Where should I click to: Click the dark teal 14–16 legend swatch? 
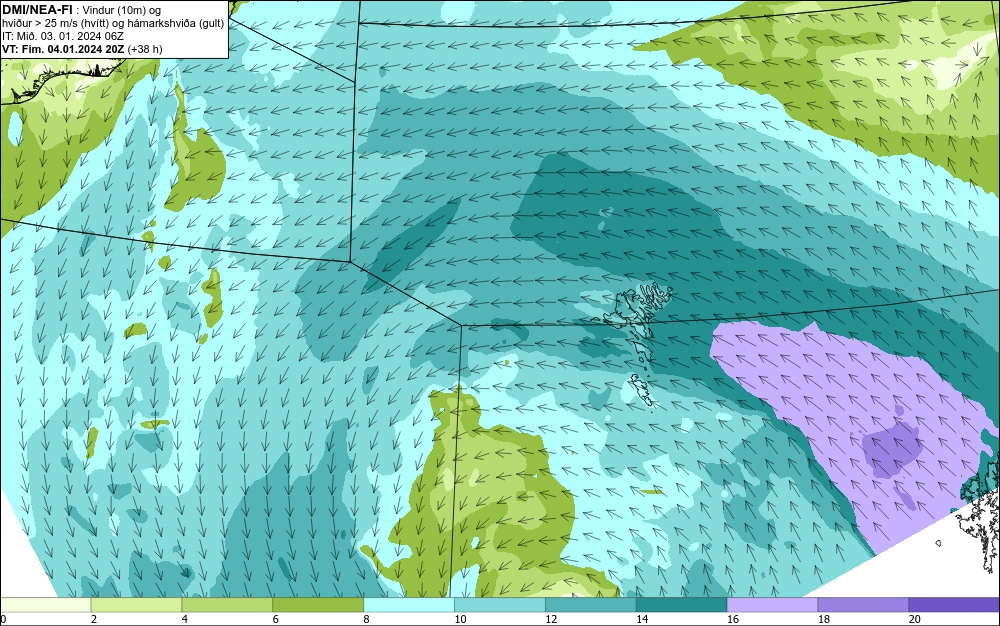point(682,605)
